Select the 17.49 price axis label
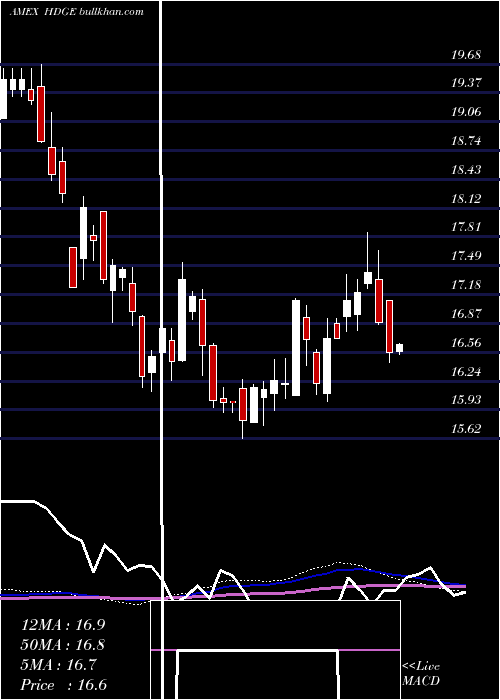The image size is (500, 700). [466, 256]
